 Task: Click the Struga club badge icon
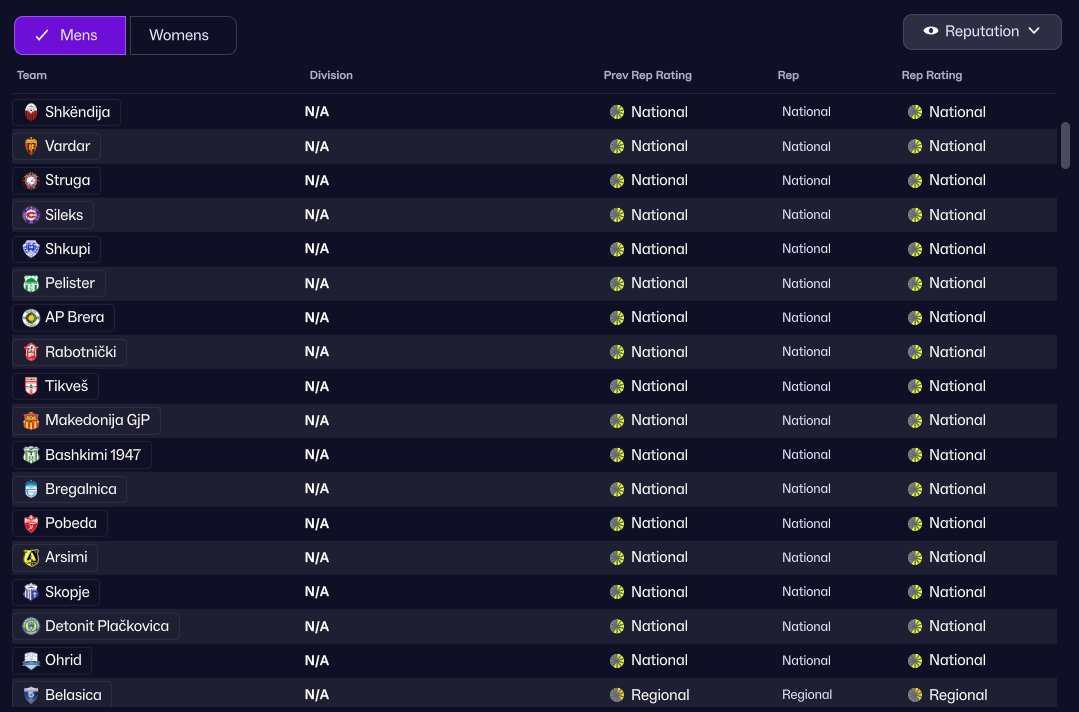(31, 180)
